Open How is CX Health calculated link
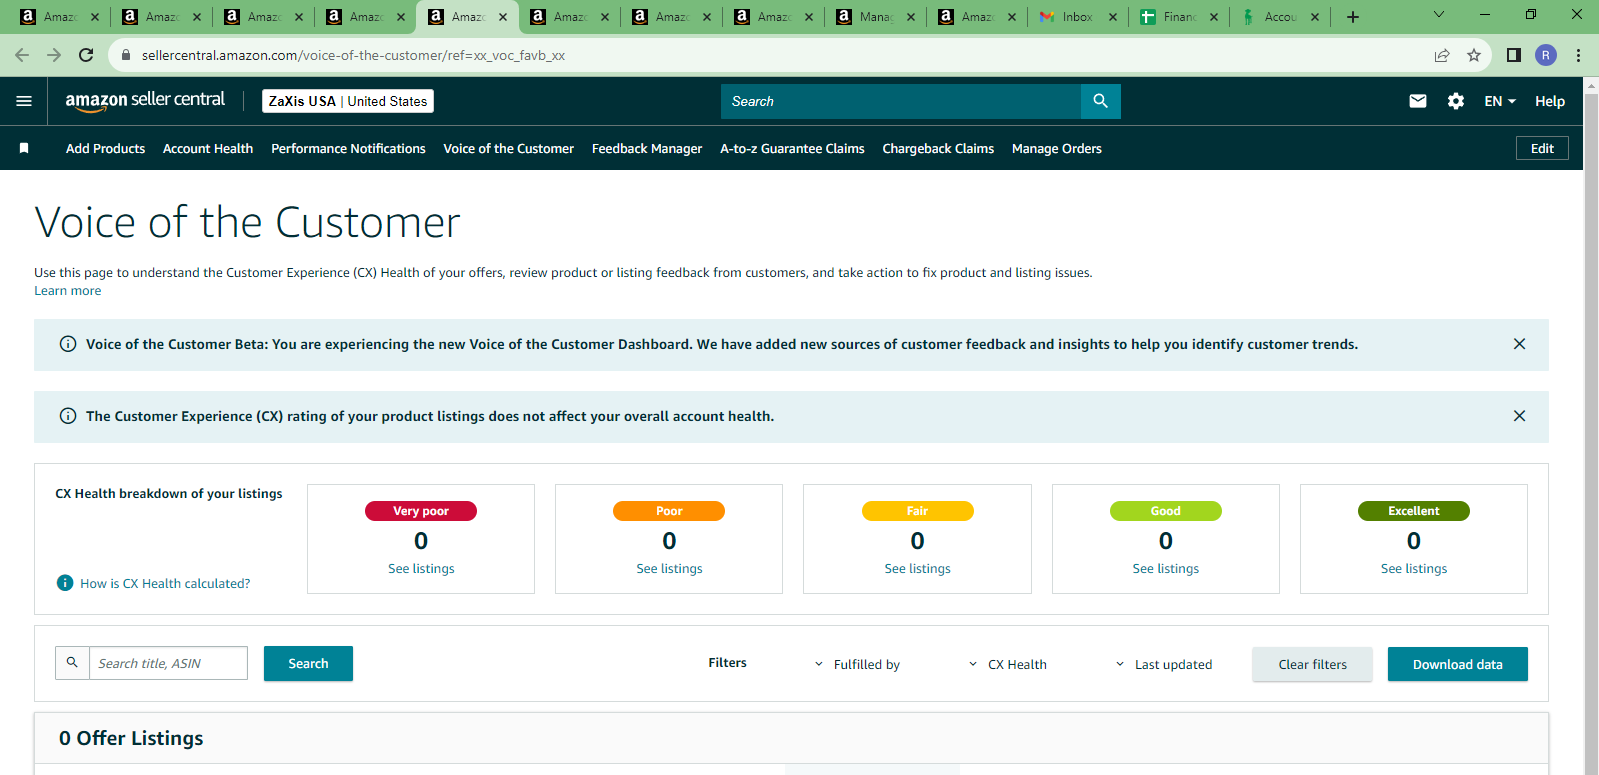1599x775 pixels. 165,583
